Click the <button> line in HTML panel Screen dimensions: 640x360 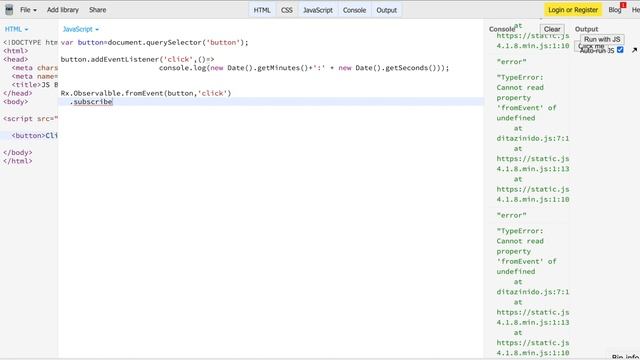click(x=34, y=136)
